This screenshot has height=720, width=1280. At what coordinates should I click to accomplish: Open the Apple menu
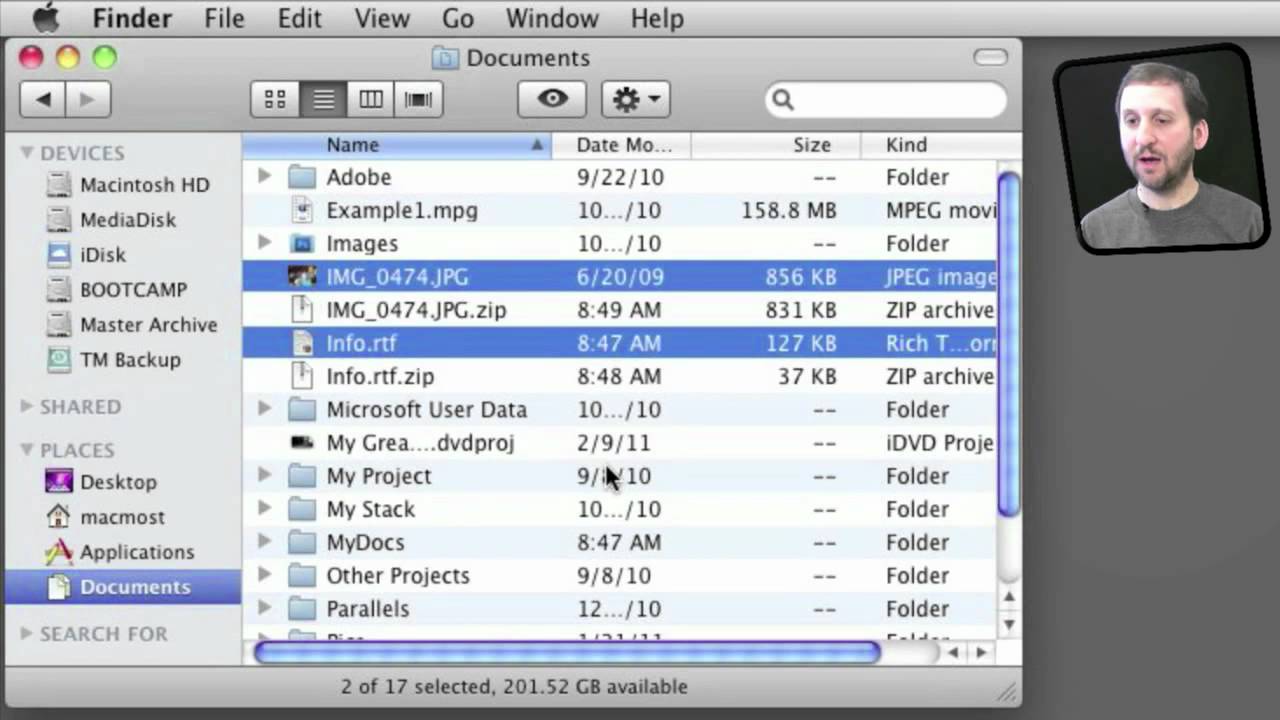46,18
